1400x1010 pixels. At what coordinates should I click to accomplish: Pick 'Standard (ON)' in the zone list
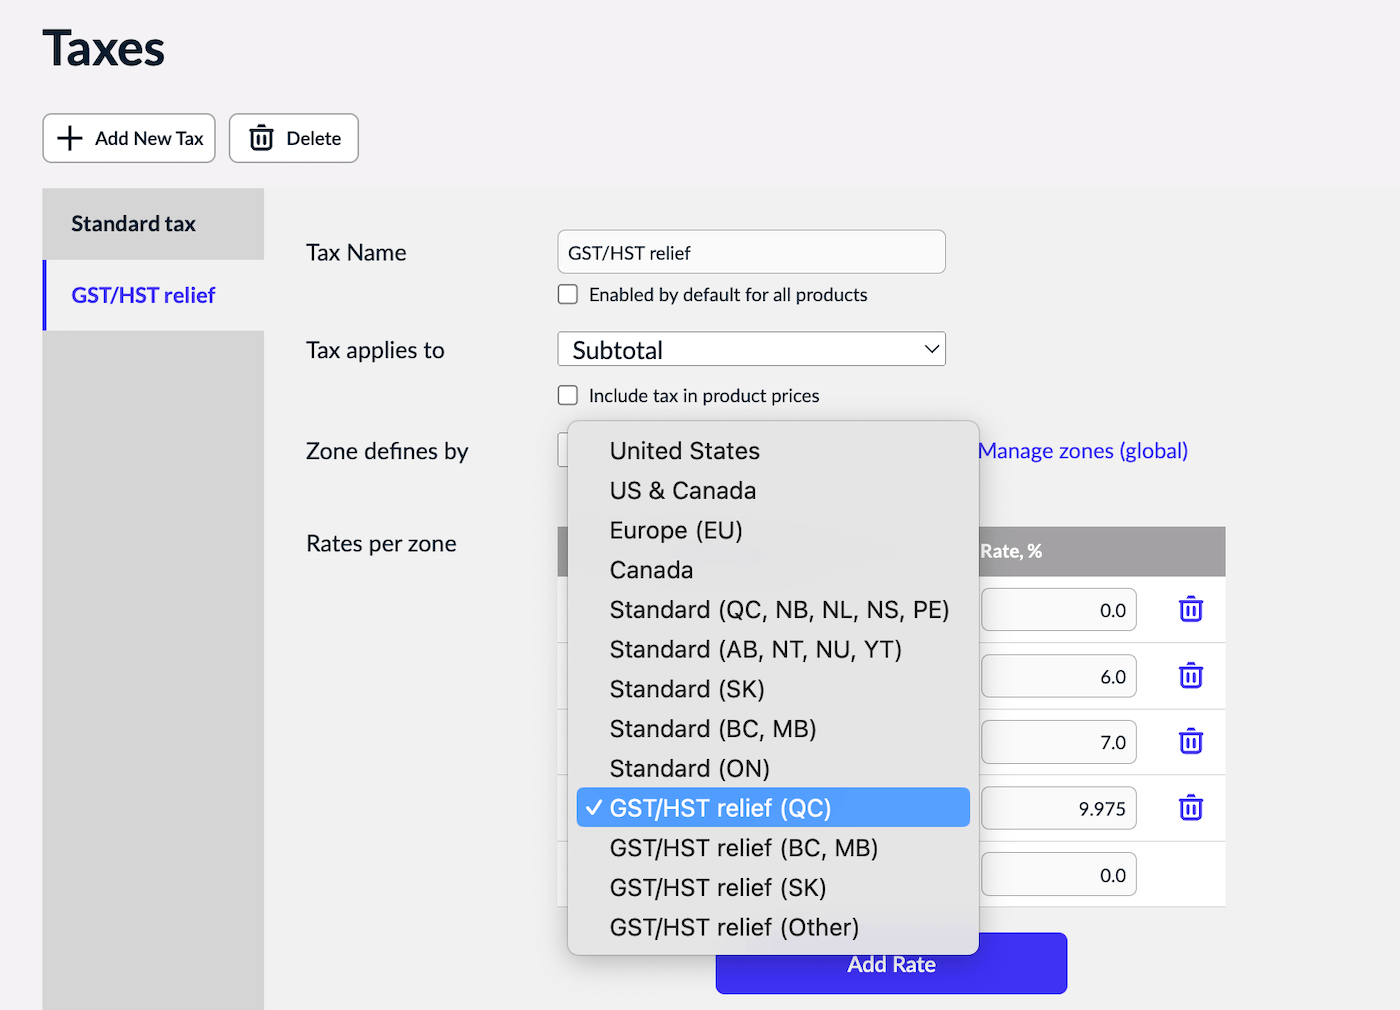tap(690, 769)
